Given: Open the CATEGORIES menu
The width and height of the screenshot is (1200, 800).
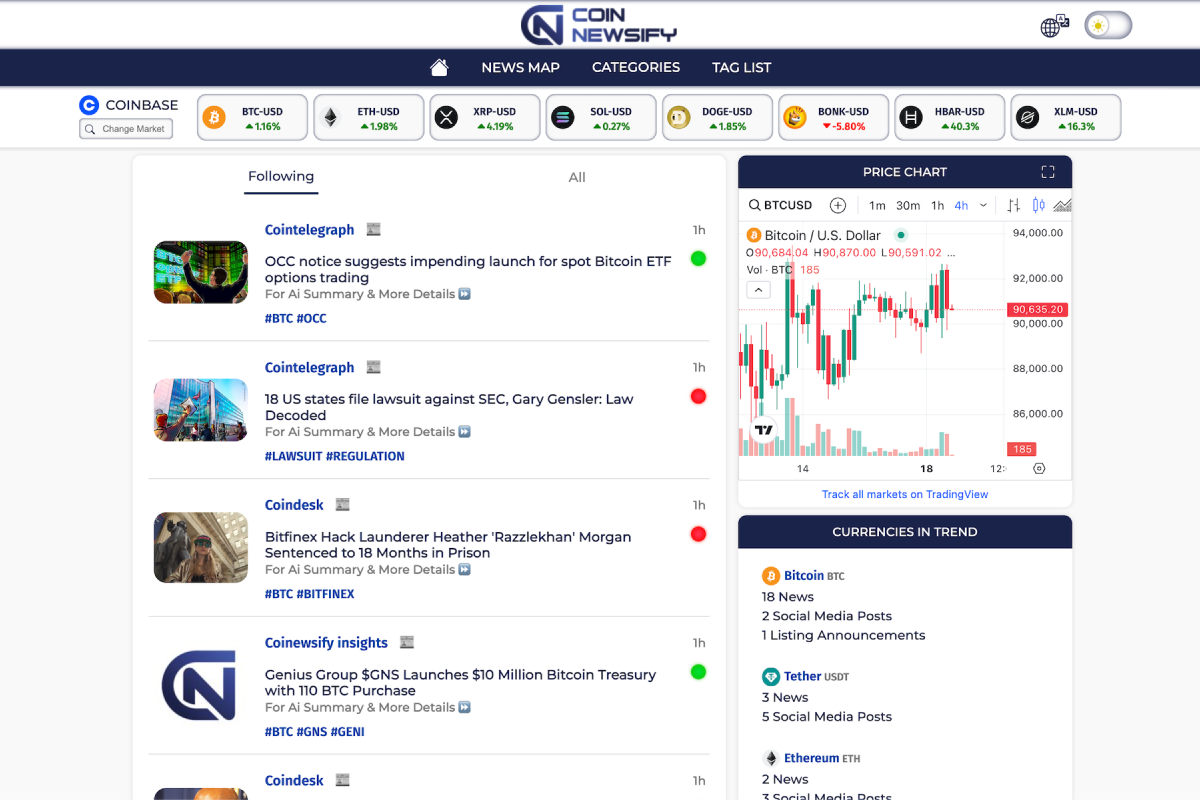Looking at the screenshot, I should click(x=635, y=67).
